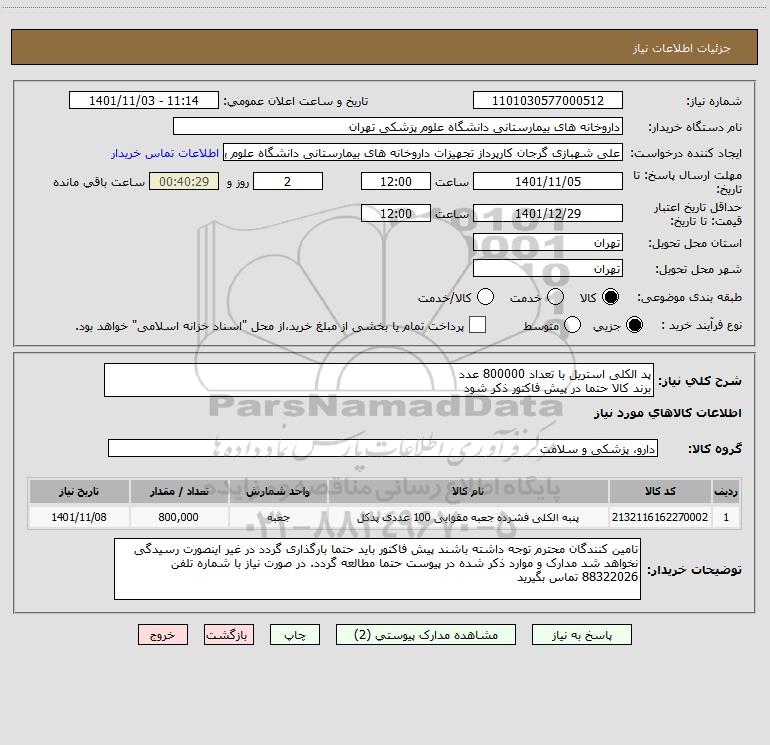The height and width of the screenshot is (745, 770).
Task: Open the اطلاعات تماس خریدار link
Action: click(x=165, y=153)
